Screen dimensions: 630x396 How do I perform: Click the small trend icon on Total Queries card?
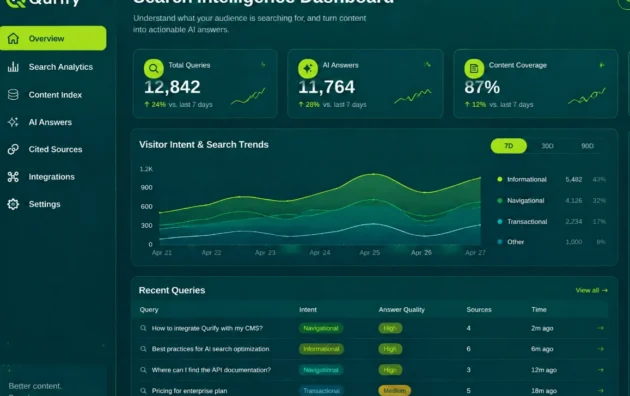pos(263,64)
